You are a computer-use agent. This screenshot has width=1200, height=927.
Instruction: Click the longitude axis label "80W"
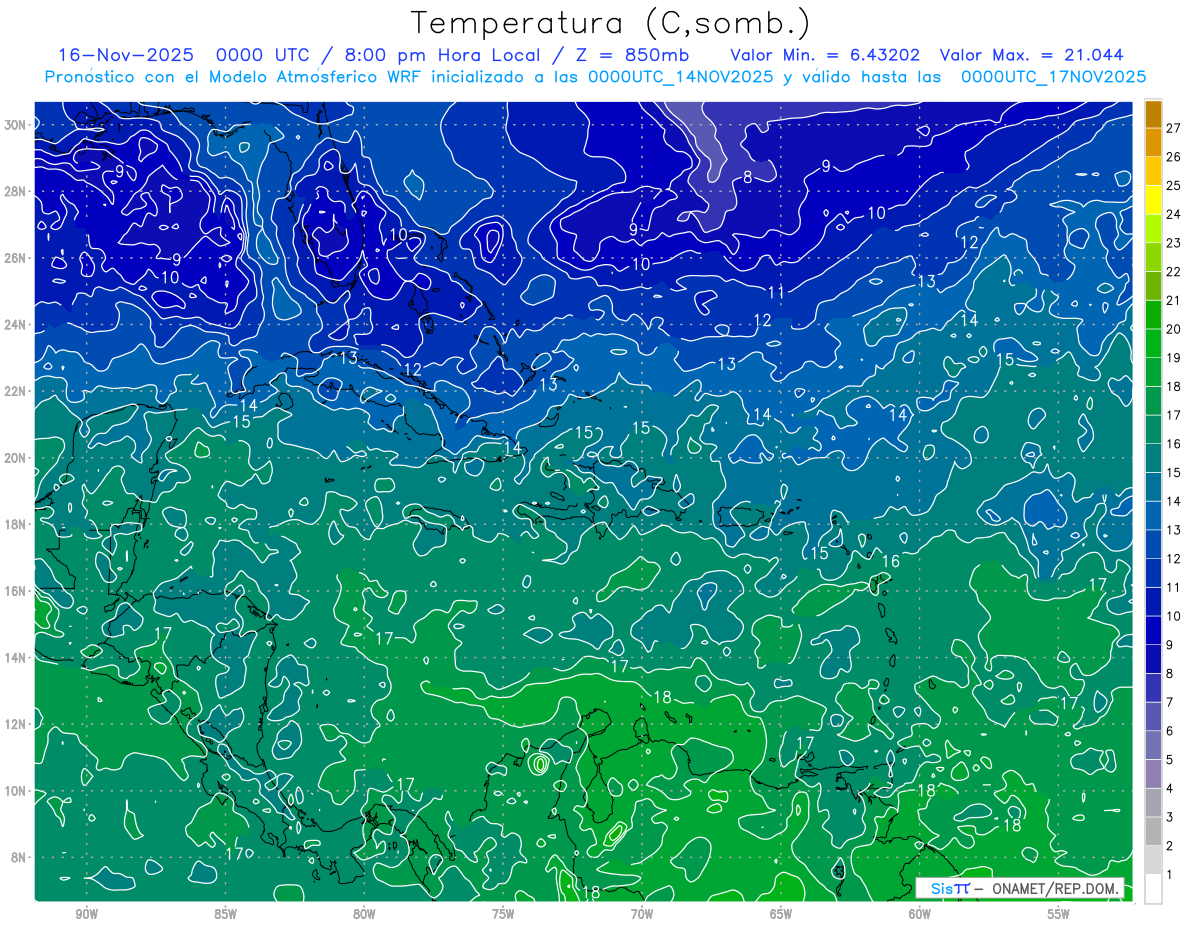coord(364,914)
